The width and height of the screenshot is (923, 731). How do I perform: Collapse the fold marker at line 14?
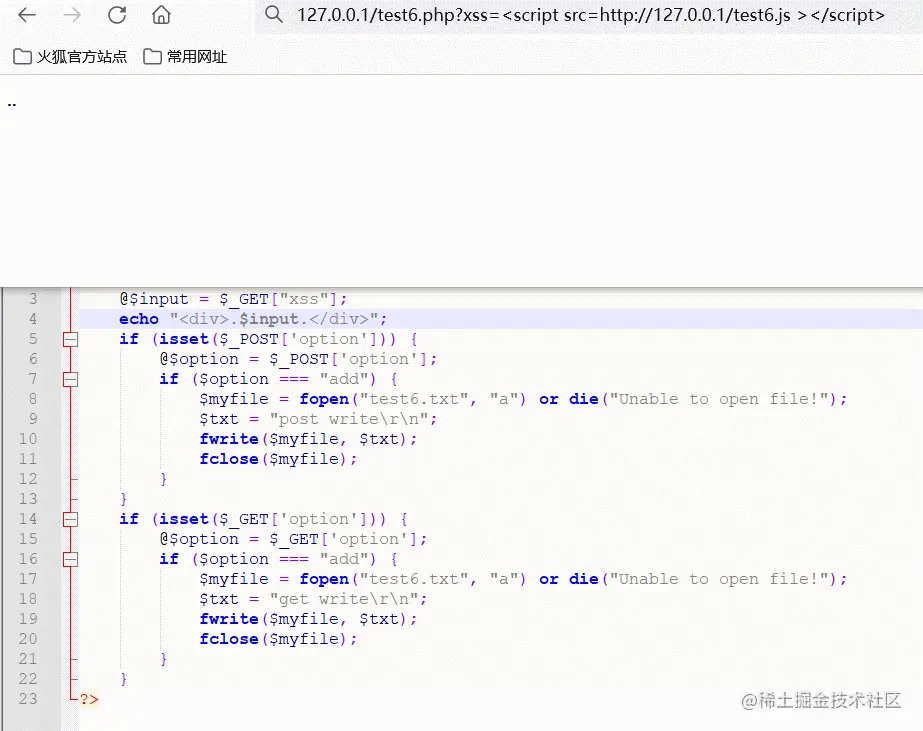point(71,519)
